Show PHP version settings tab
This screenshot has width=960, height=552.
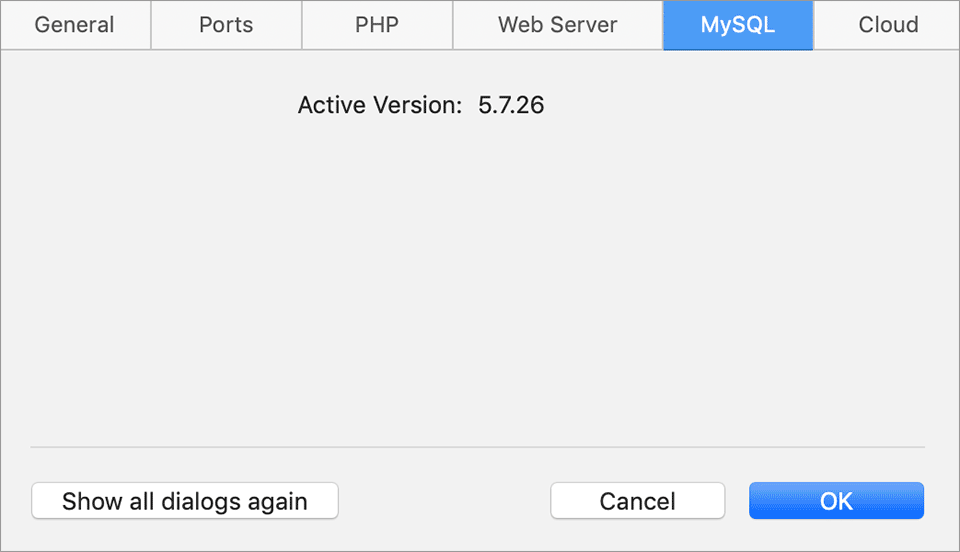pyautogui.click(x=377, y=25)
